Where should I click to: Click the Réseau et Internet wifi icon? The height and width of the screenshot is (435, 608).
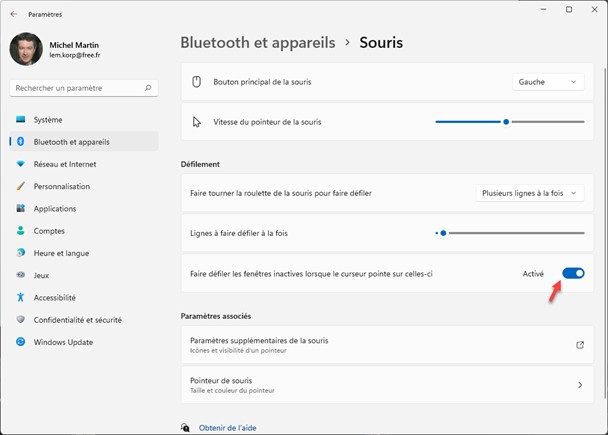coord(20,164)
